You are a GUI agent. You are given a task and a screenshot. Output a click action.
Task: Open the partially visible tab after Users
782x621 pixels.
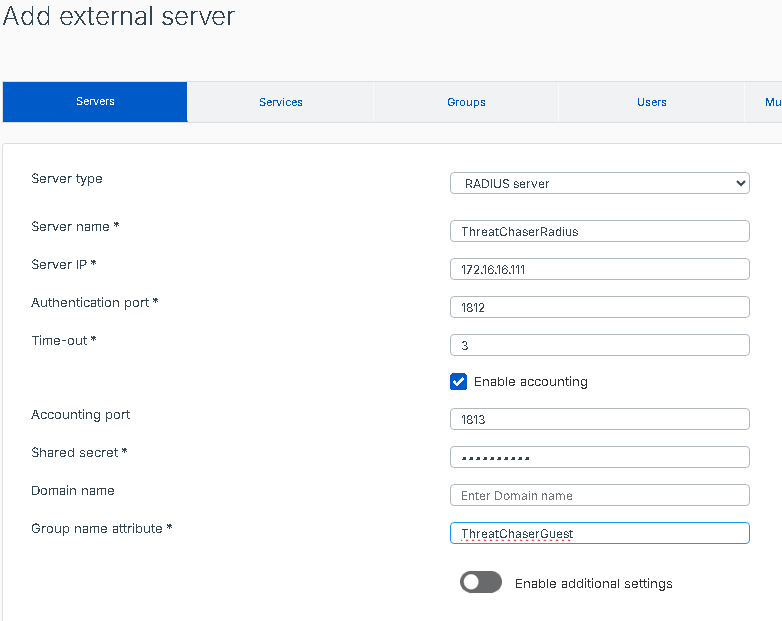(x=768, y=102)
